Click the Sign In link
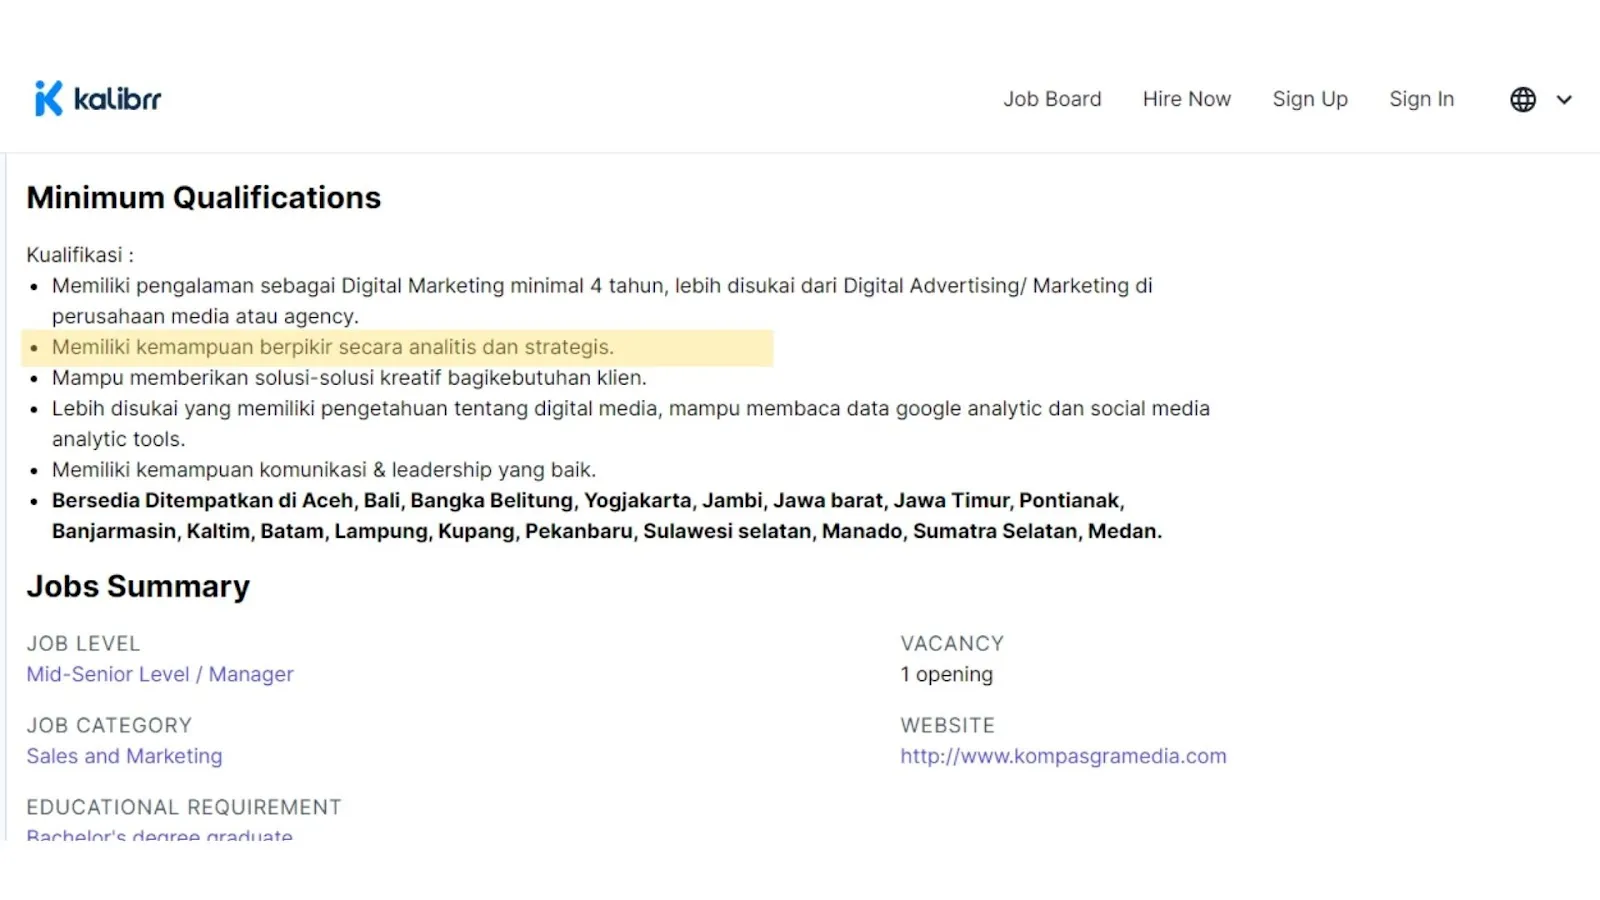 point(1421,99)
